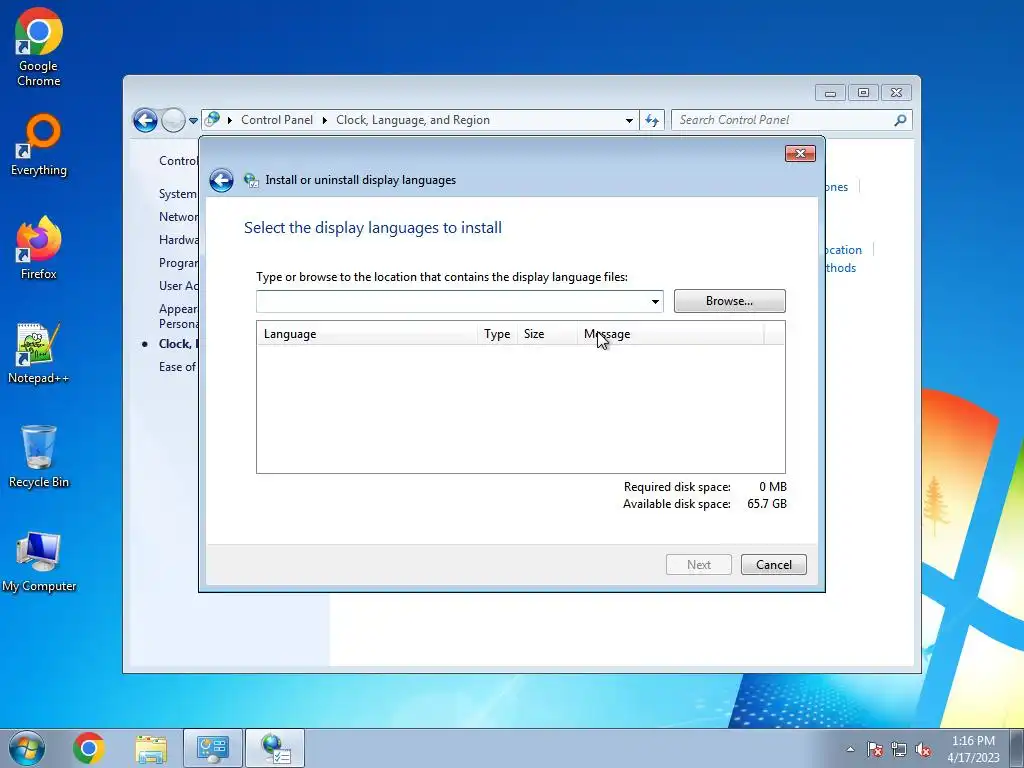This screenshot has height=768, width=1024.
Task: Expand arrow after Control Panel breadcrumb
Action: (325, 120)
